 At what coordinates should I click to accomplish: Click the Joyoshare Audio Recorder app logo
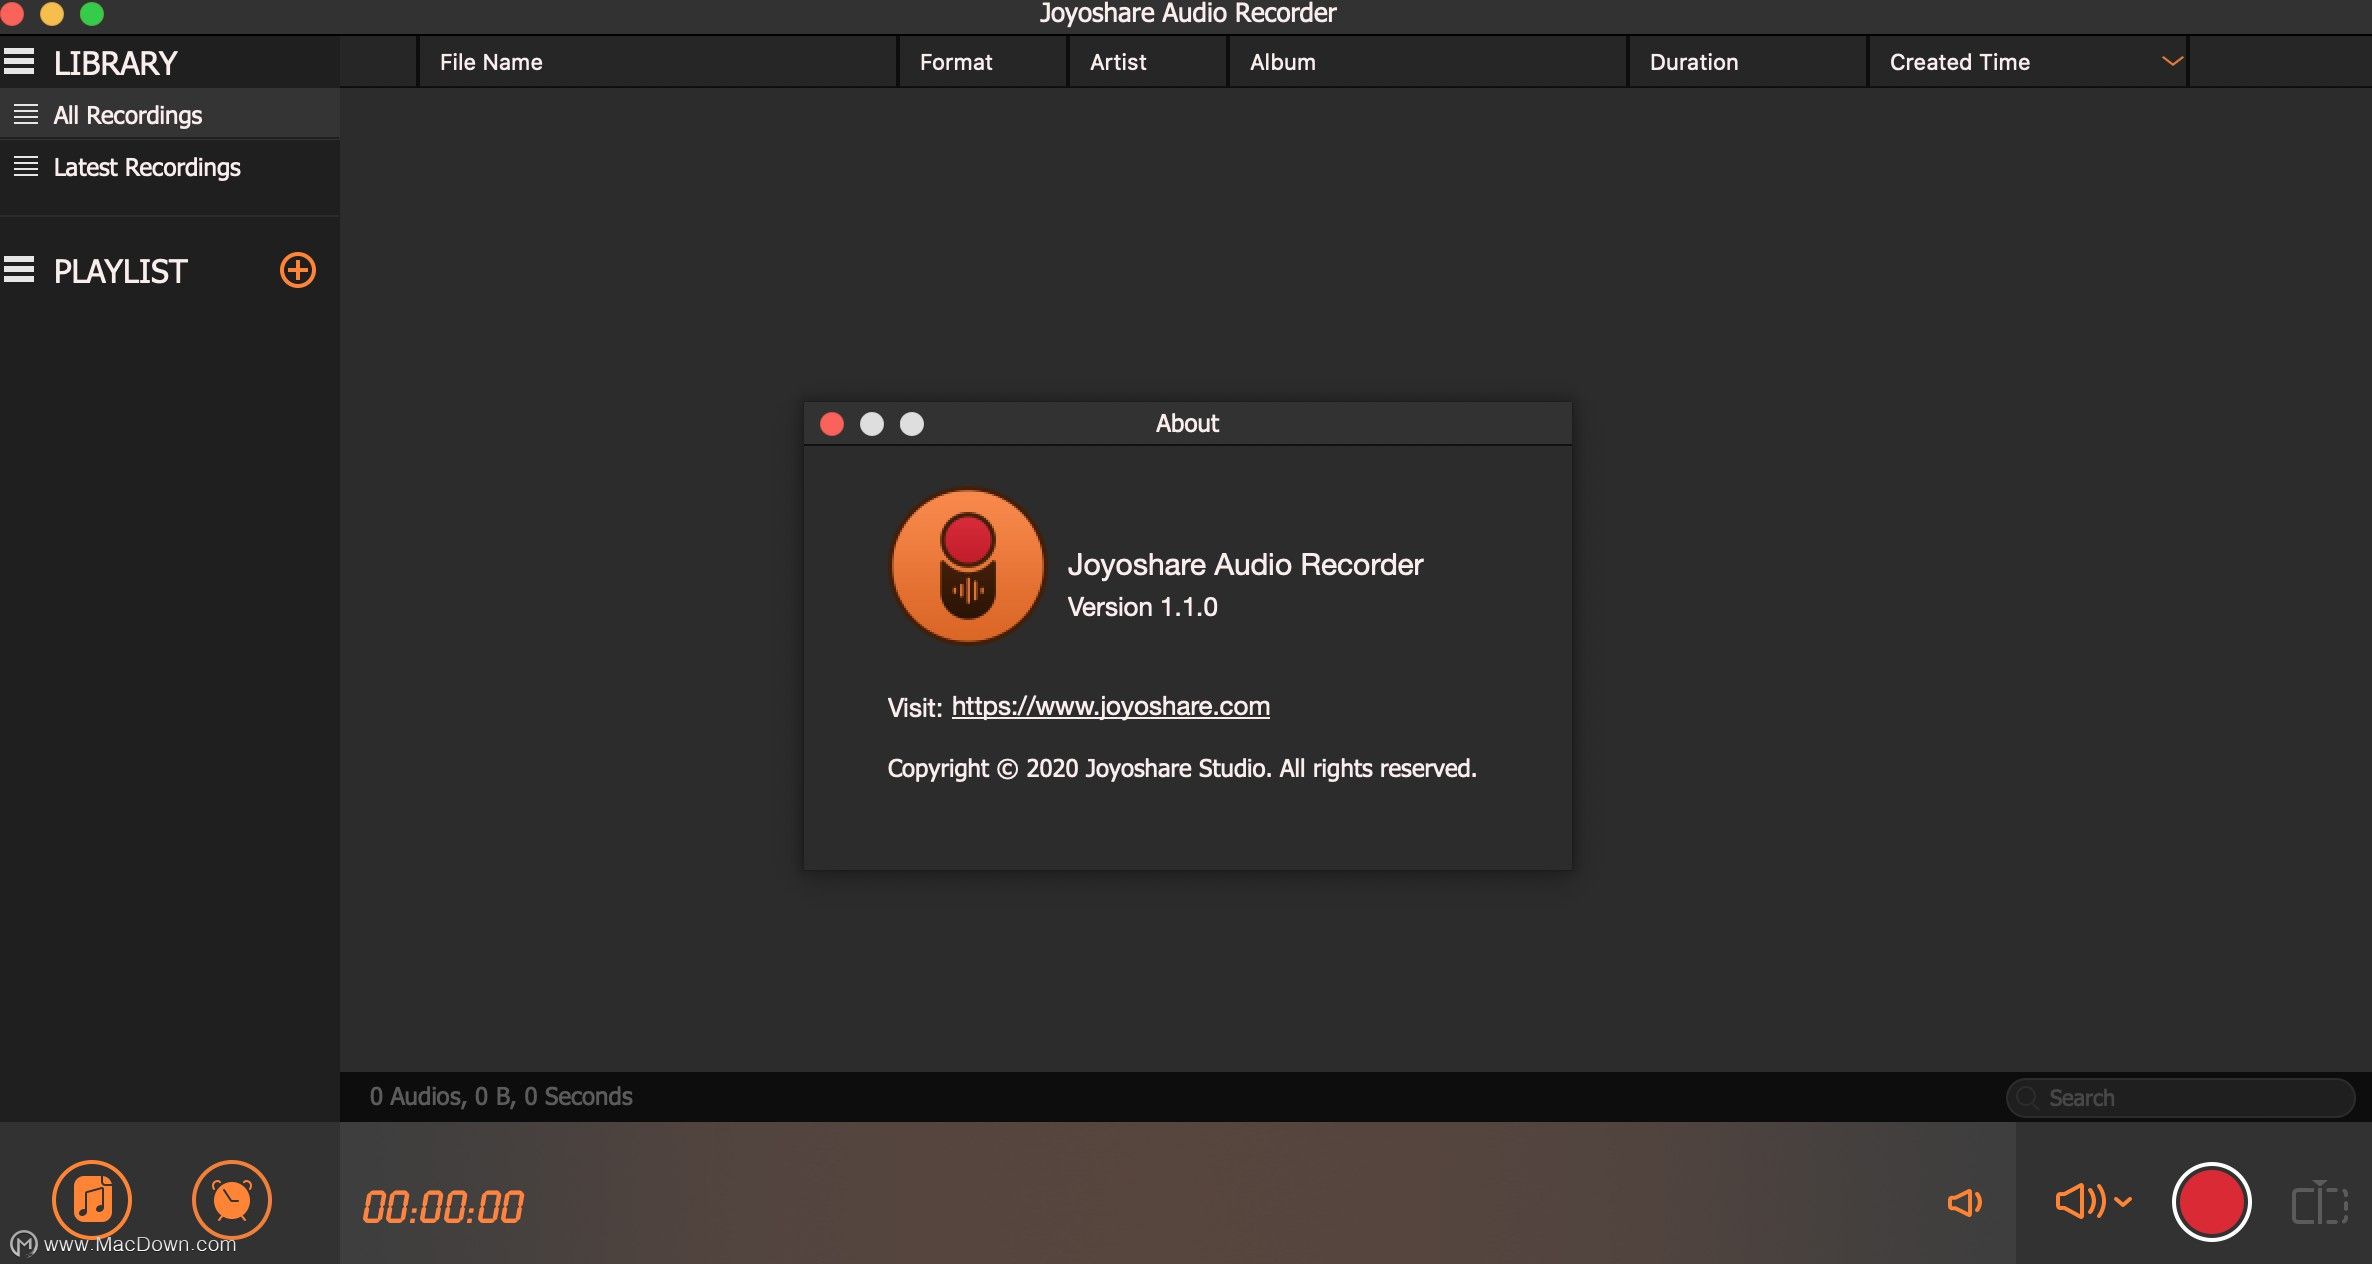point(968,566)
